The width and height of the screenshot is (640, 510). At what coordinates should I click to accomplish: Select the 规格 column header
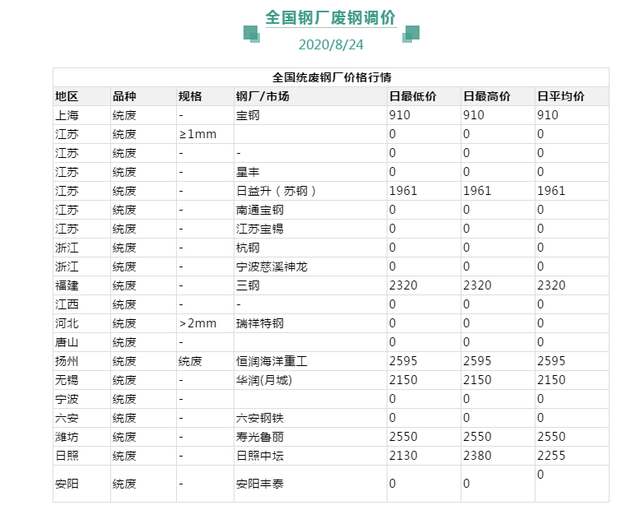190,96
